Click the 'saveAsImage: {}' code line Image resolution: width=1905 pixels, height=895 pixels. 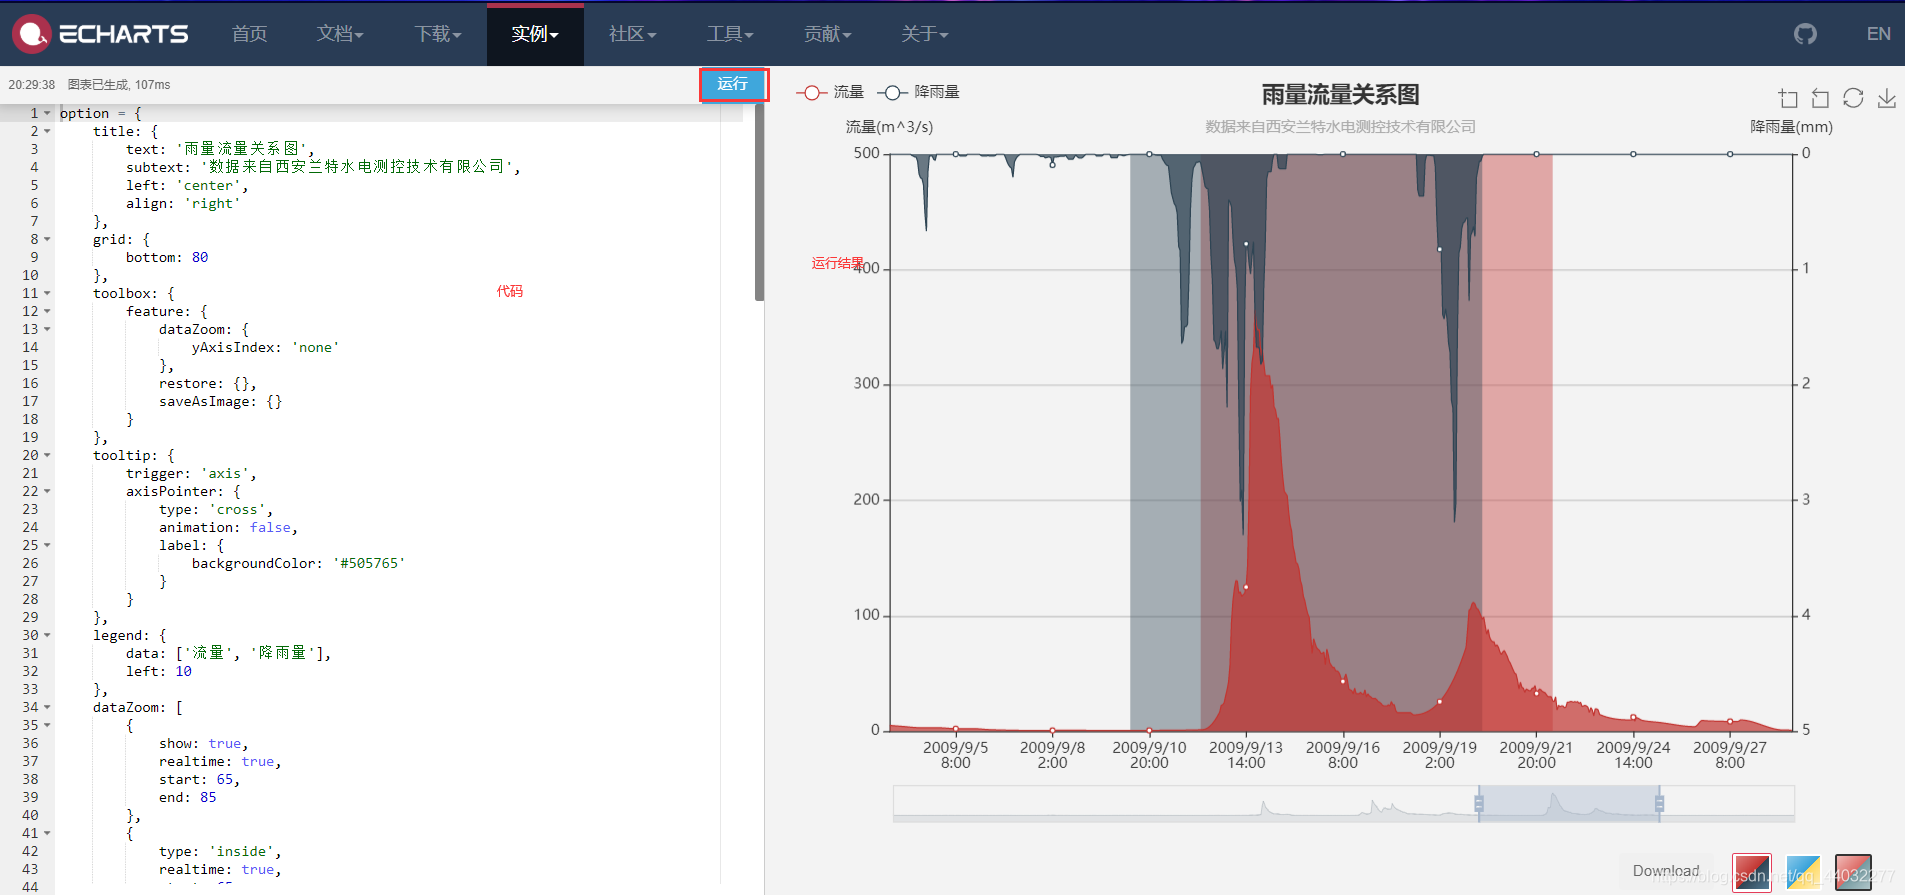tap(220, 401)
